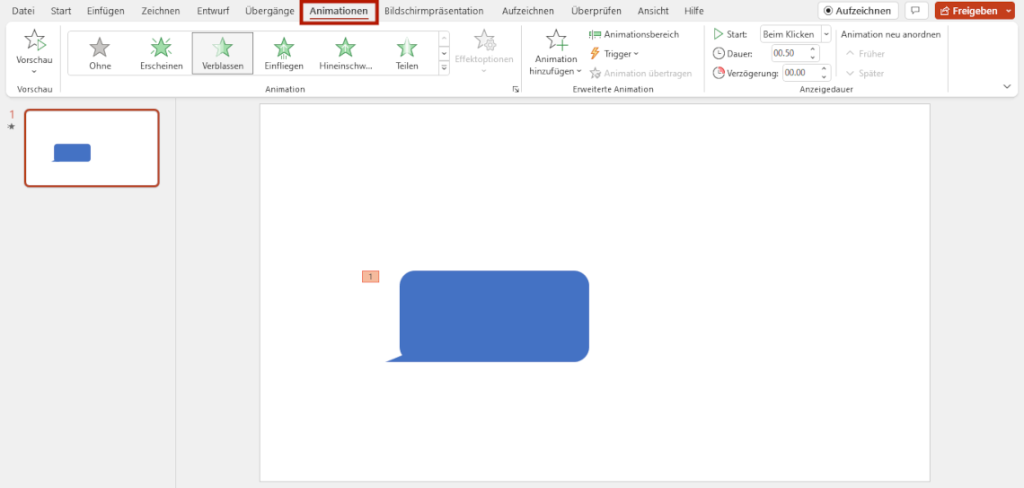Select the Animationen tab
Screen dimensions: 1024x488
pyautogui.click(x=339, y=12)
